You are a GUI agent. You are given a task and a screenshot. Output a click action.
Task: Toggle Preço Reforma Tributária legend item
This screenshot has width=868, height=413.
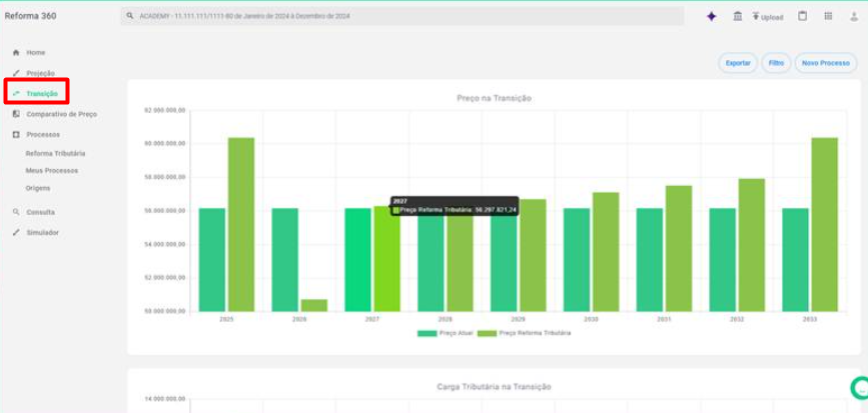tap(524, 333)
